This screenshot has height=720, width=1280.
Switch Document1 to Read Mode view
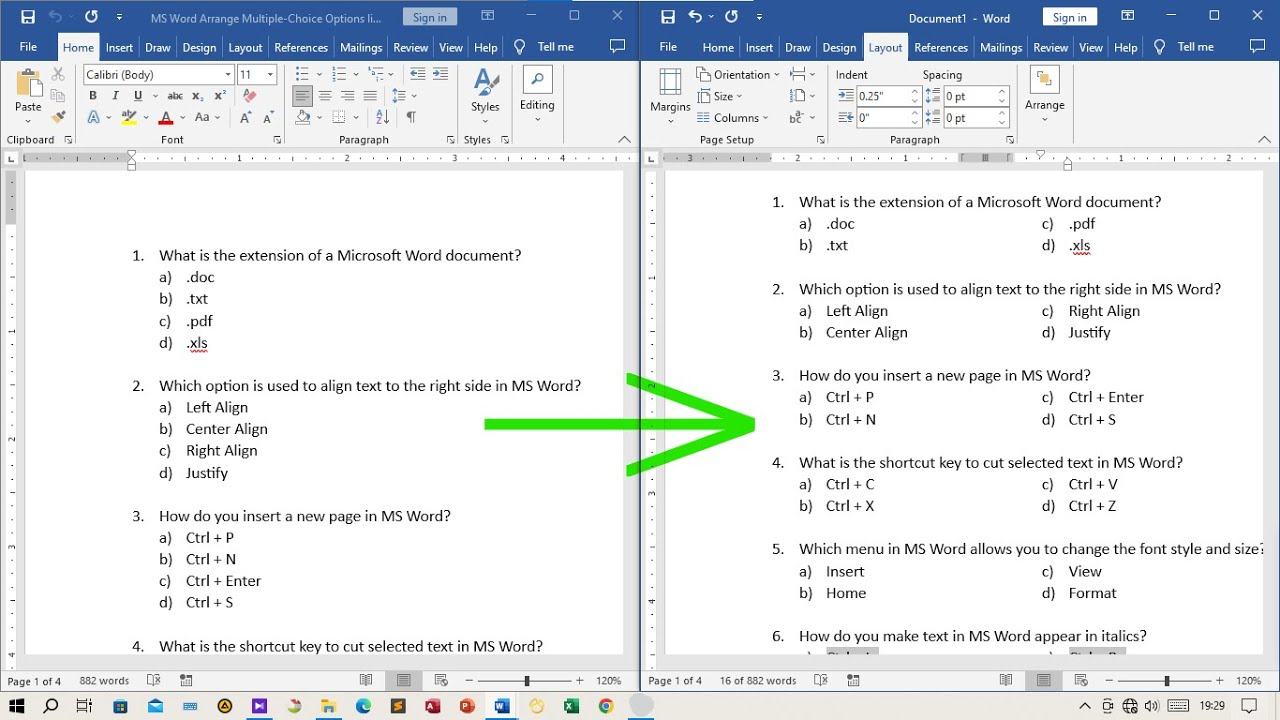1006,680
